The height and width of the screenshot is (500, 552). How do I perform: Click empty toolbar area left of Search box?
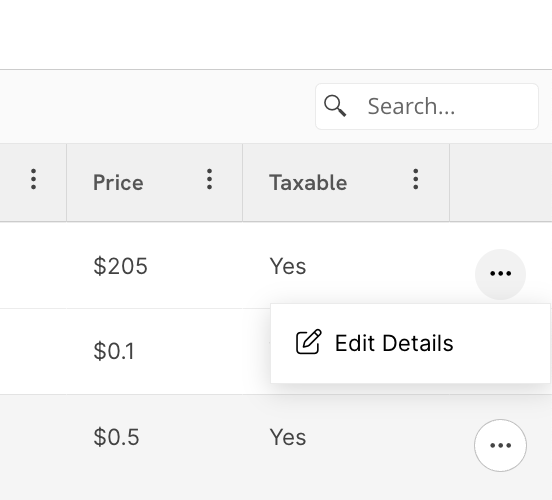pos(157,106)
